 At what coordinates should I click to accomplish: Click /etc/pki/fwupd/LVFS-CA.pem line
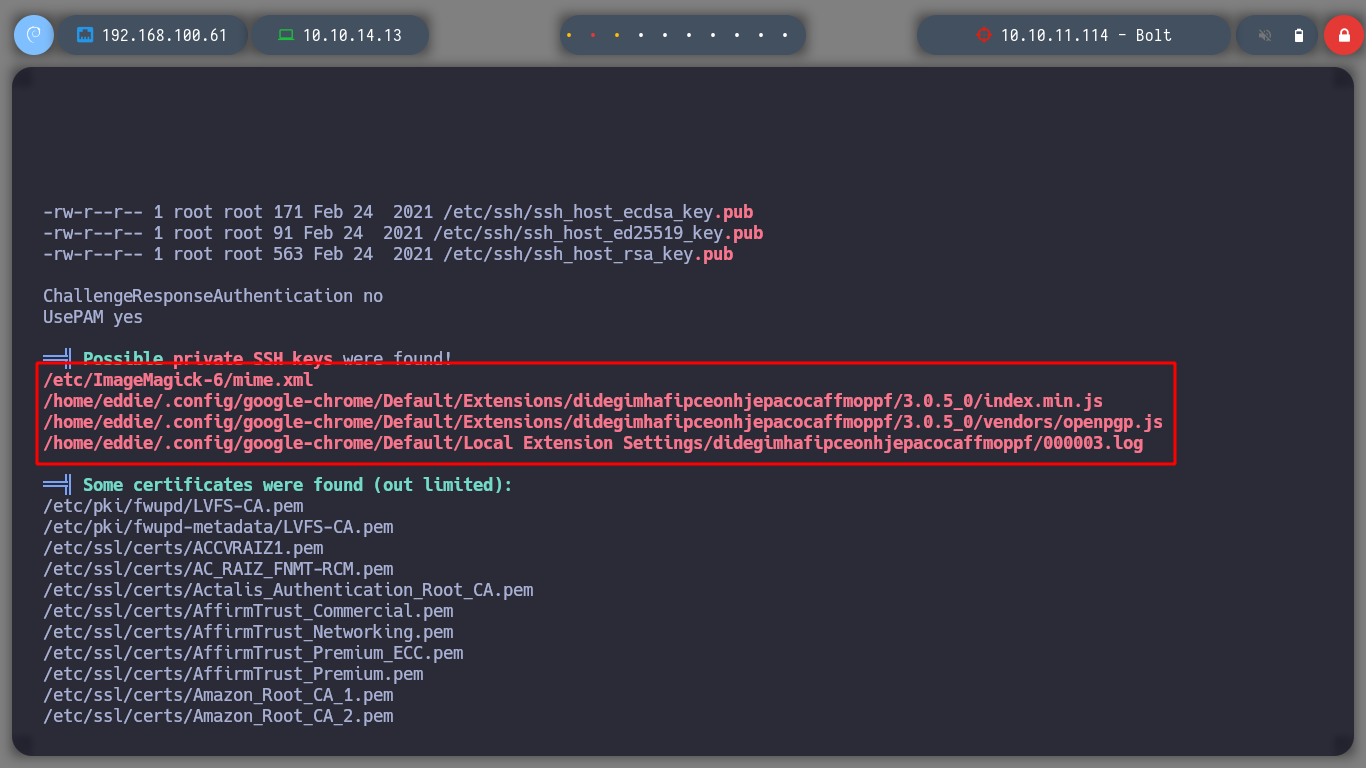click(173, 506)
